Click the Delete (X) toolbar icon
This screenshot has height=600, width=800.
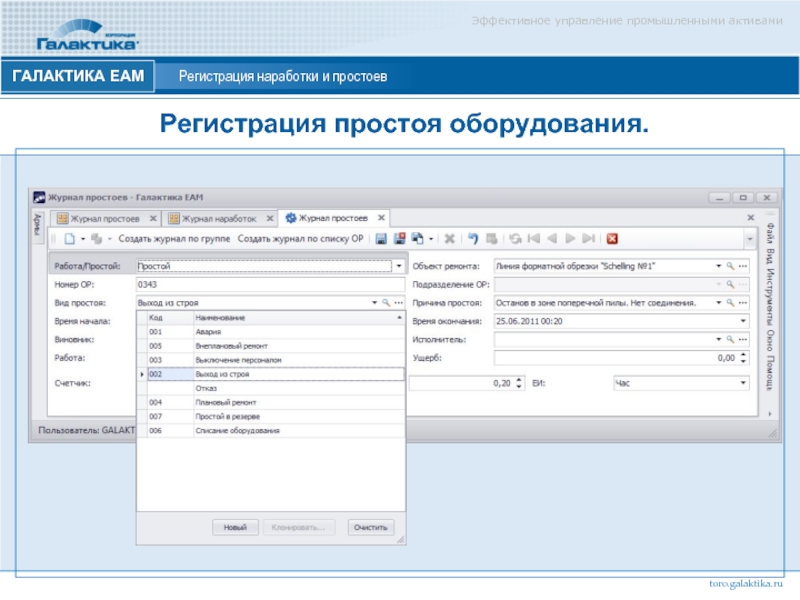(x=449, y=239)
